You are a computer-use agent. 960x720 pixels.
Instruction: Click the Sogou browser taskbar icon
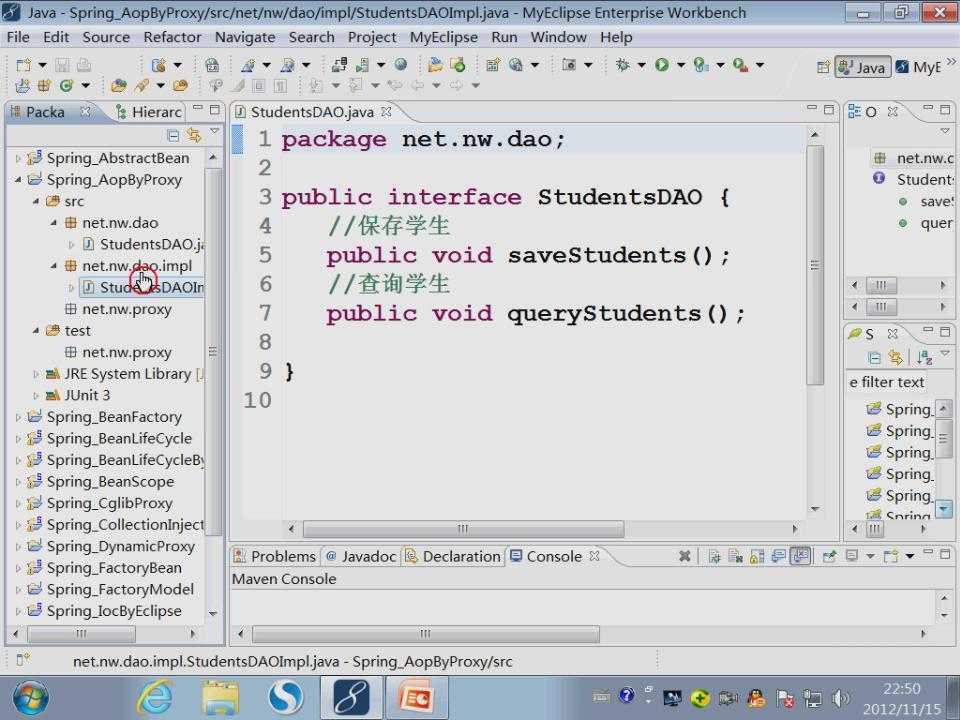[285, 699]
